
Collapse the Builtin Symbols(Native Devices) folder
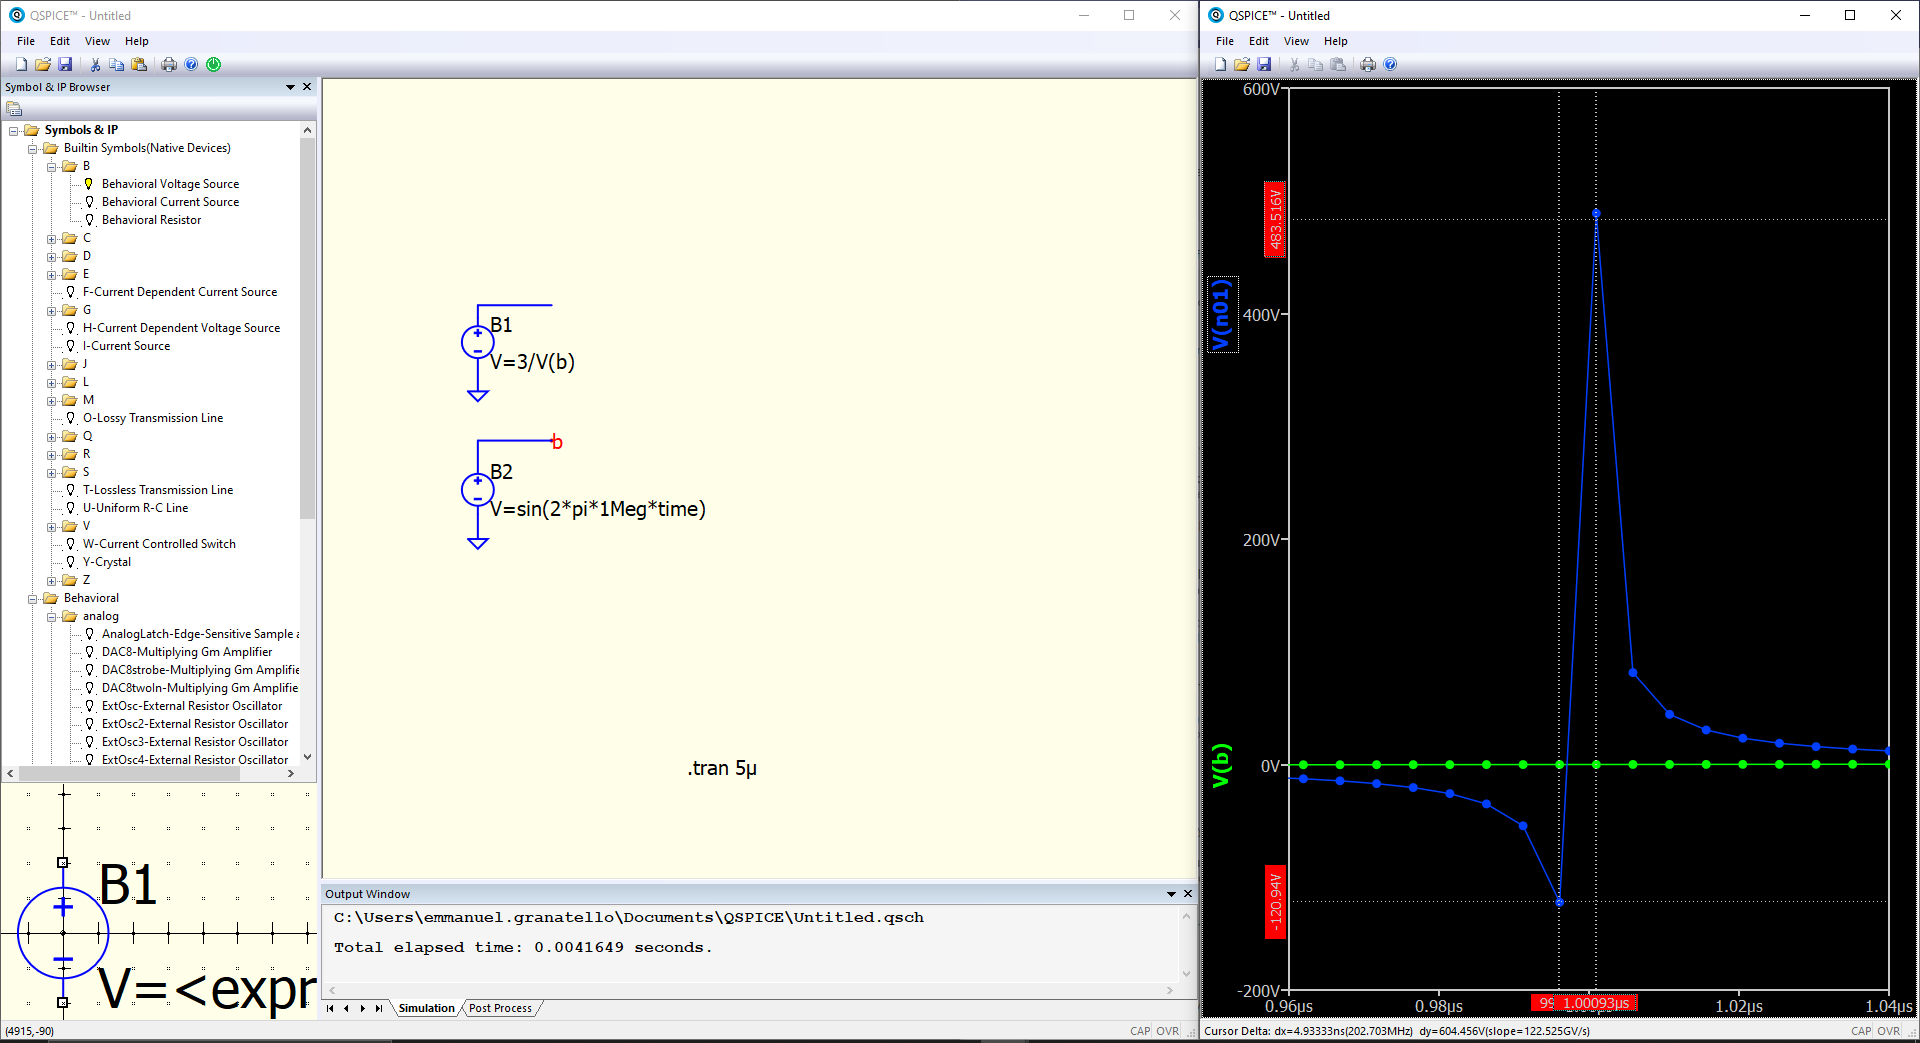pos(33,148)
